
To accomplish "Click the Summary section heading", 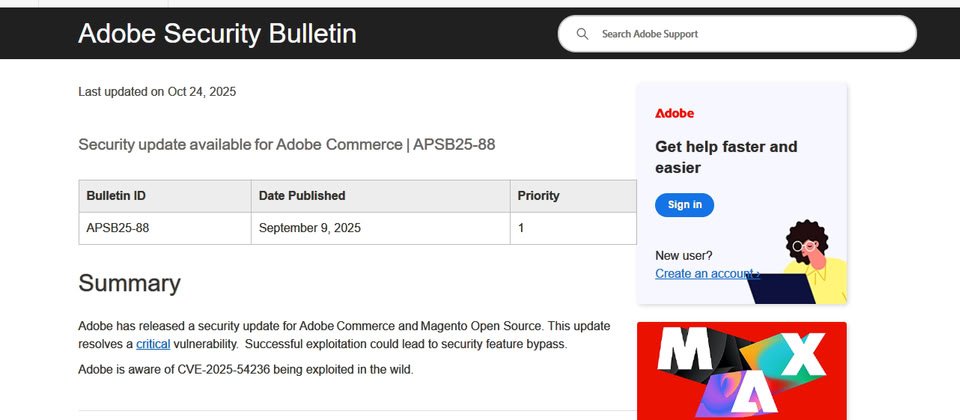I will [x=129, y=283].
